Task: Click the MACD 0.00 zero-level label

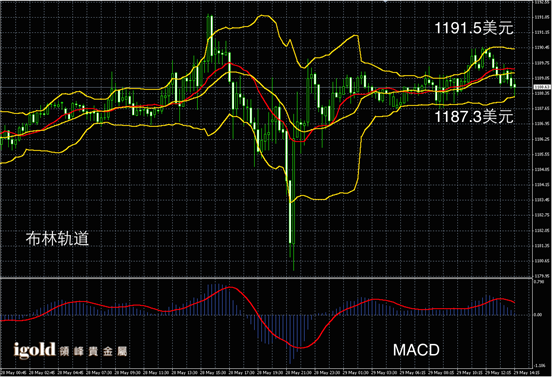Action: (538, 315)
